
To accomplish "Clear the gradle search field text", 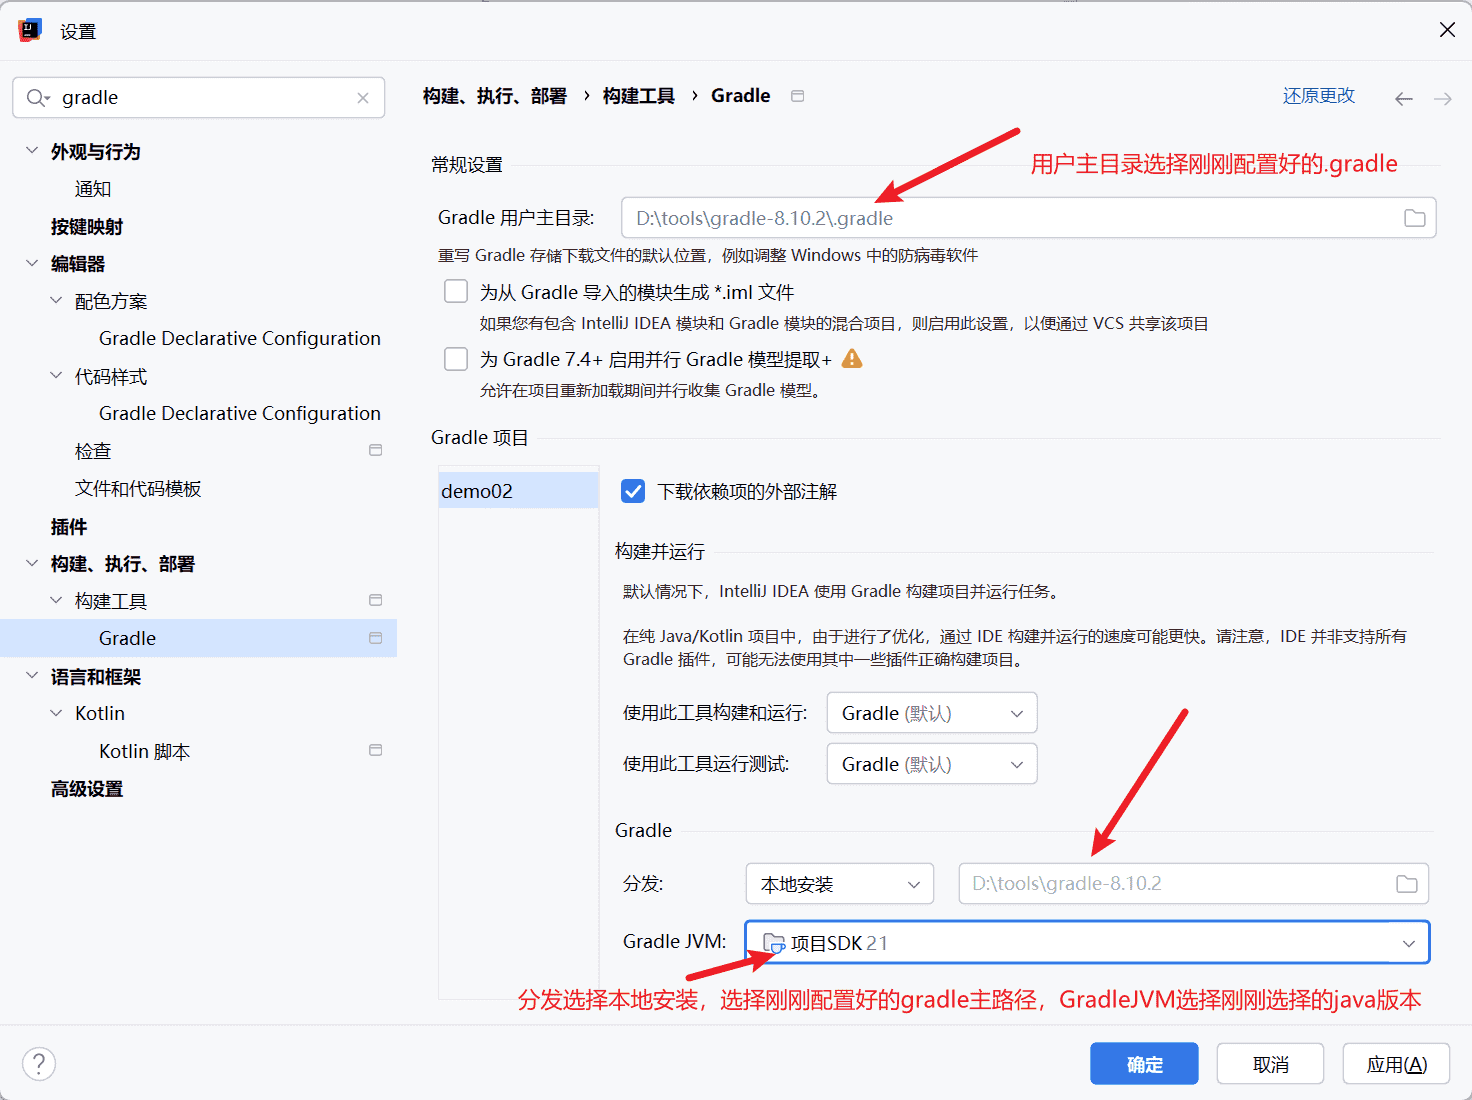I will click(x=363, y=98).
